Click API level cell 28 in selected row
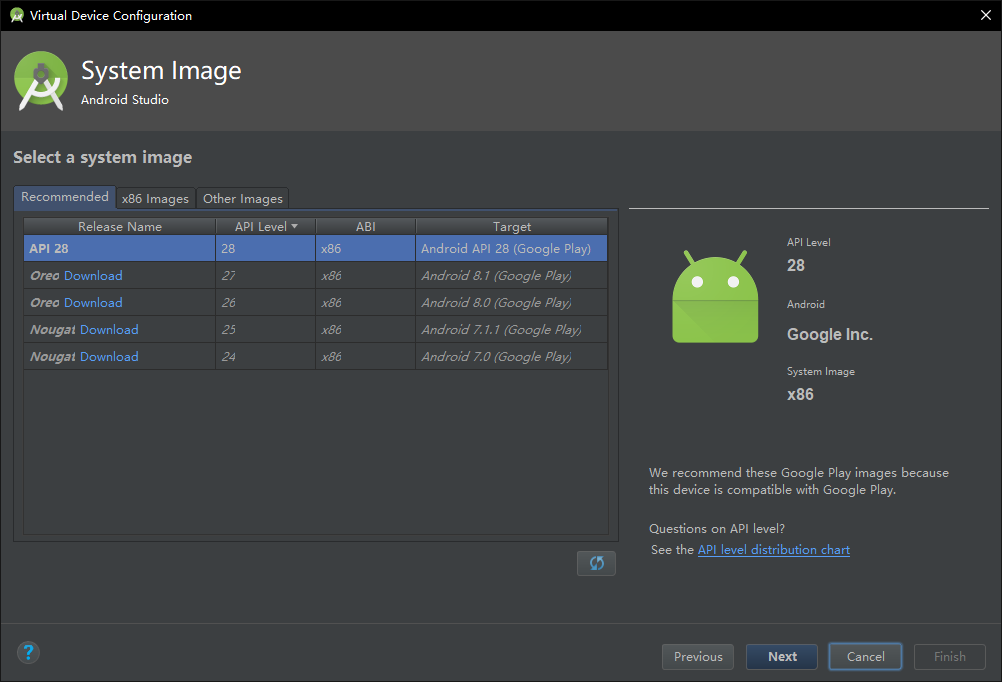This screenshot has height=682, width=1002. [x=265, y=249]
